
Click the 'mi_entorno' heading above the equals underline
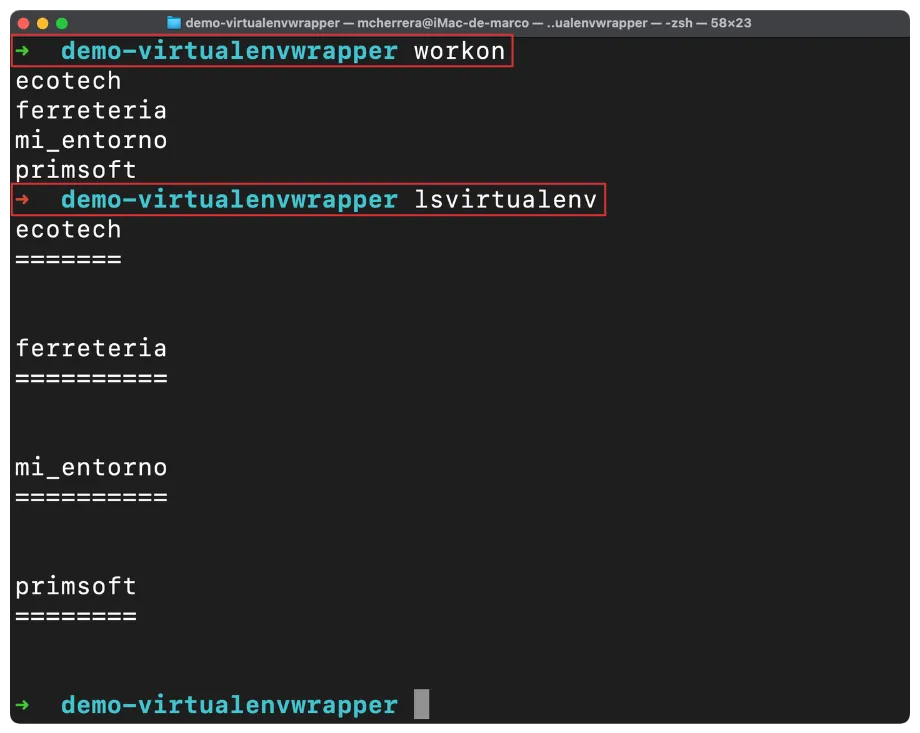91,467
